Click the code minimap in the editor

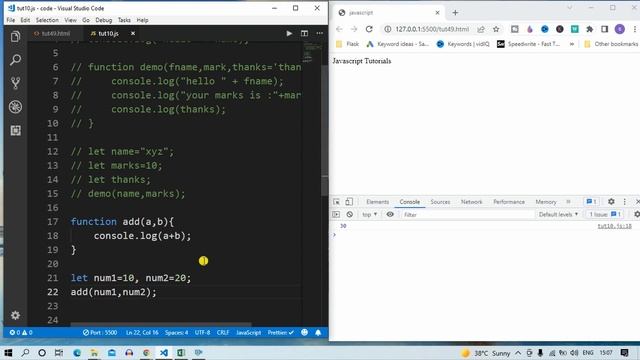tap(312, 53)
